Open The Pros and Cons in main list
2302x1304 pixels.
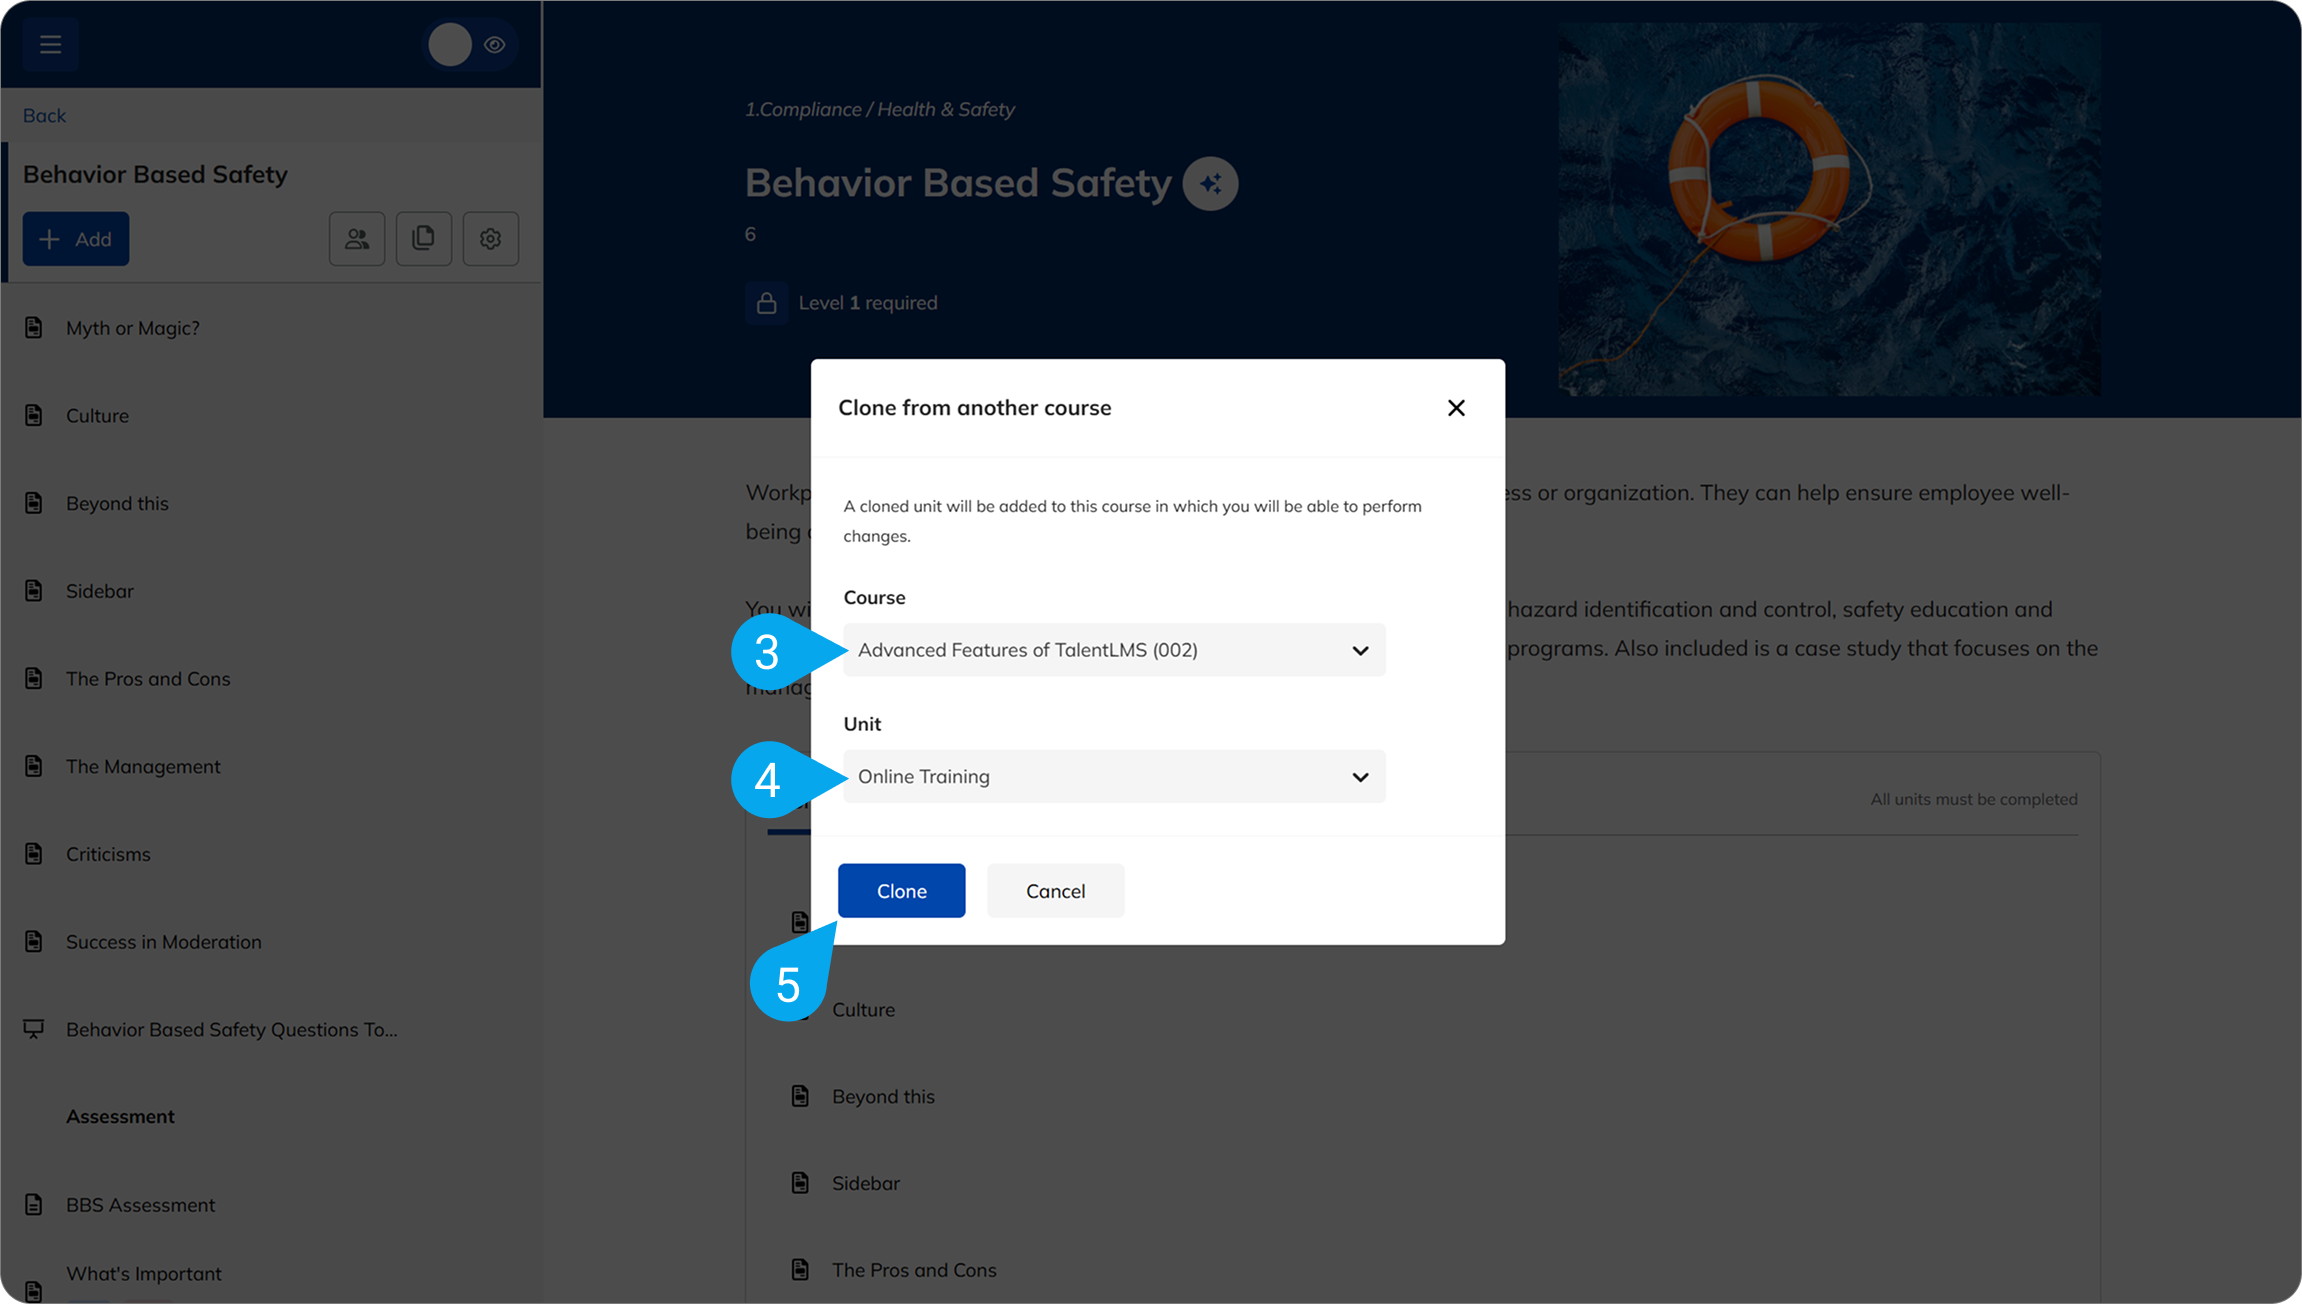pyautogui.click(x=914, y=1270)
